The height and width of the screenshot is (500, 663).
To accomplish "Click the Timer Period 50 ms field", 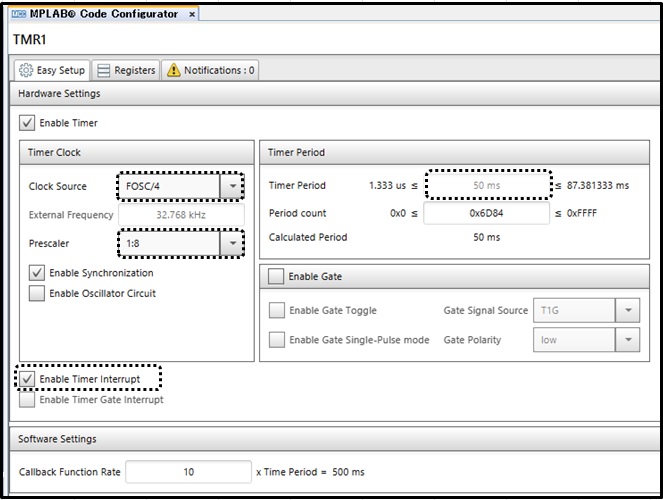I will 487,185.
